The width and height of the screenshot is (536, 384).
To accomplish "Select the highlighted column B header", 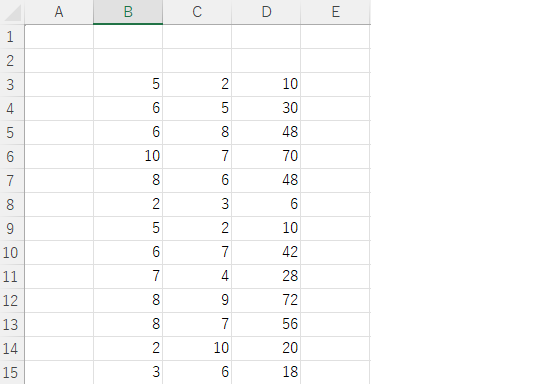I will coord(128,12).
